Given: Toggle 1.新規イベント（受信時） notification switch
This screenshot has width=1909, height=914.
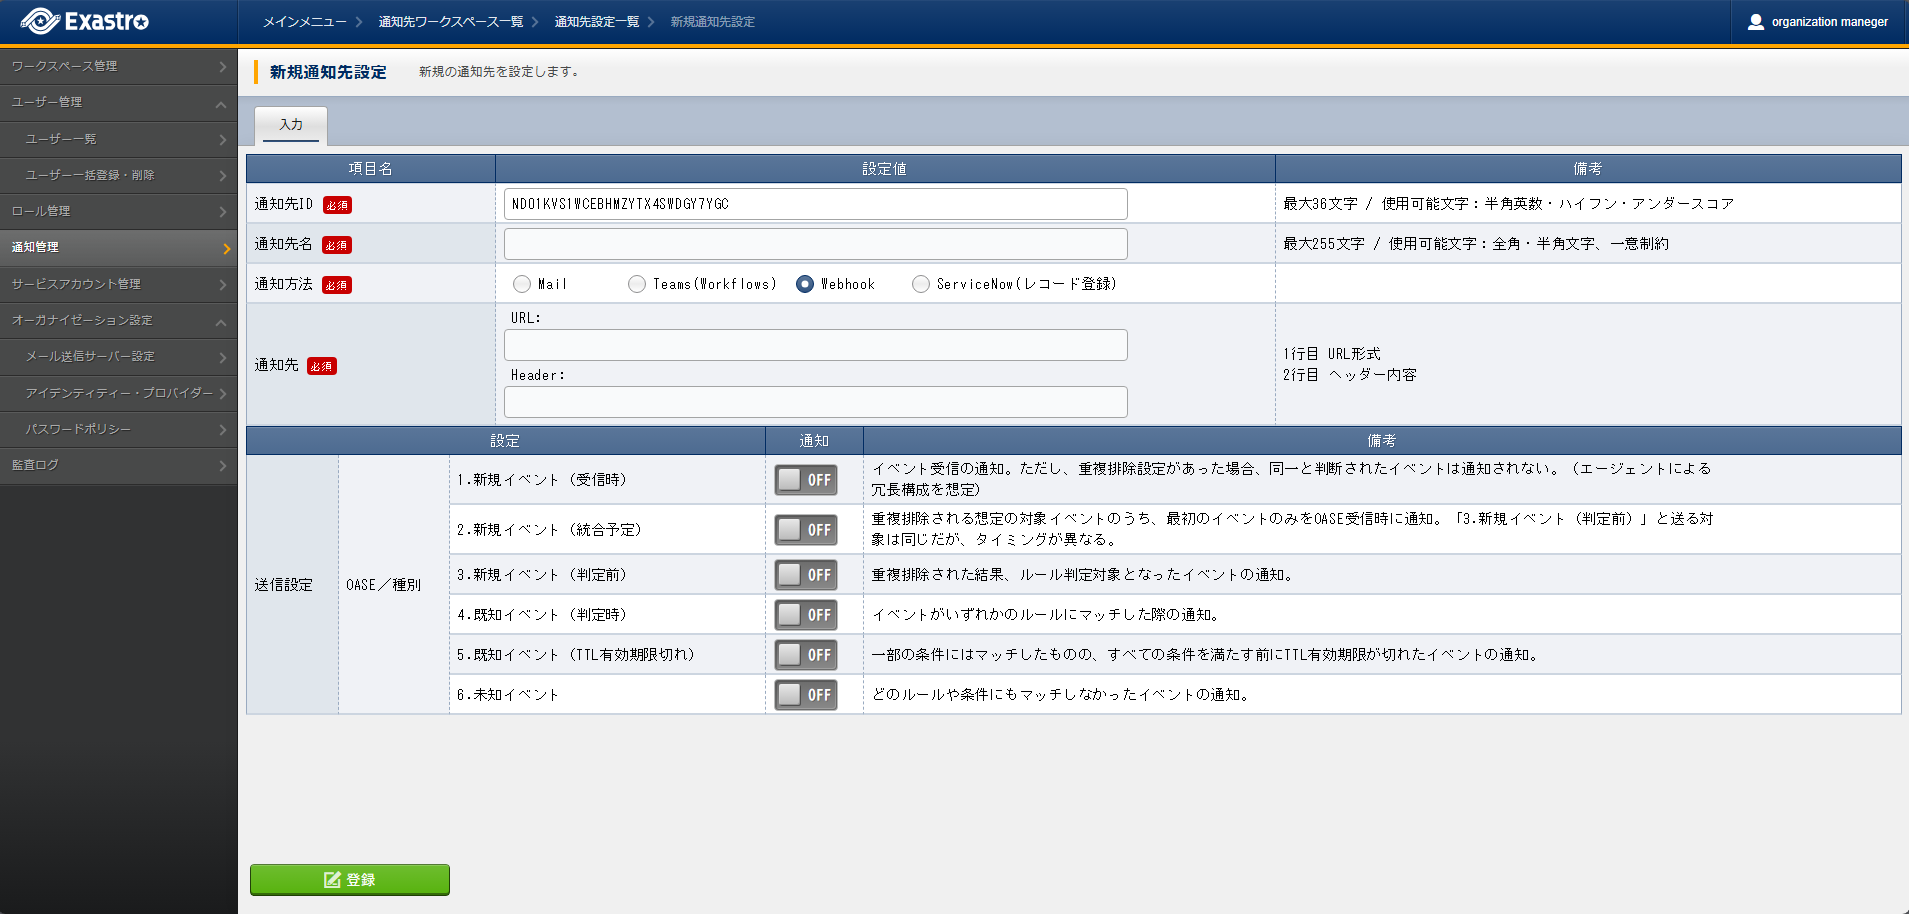Looking at the screenshot, I should click(x=806, y=480).
